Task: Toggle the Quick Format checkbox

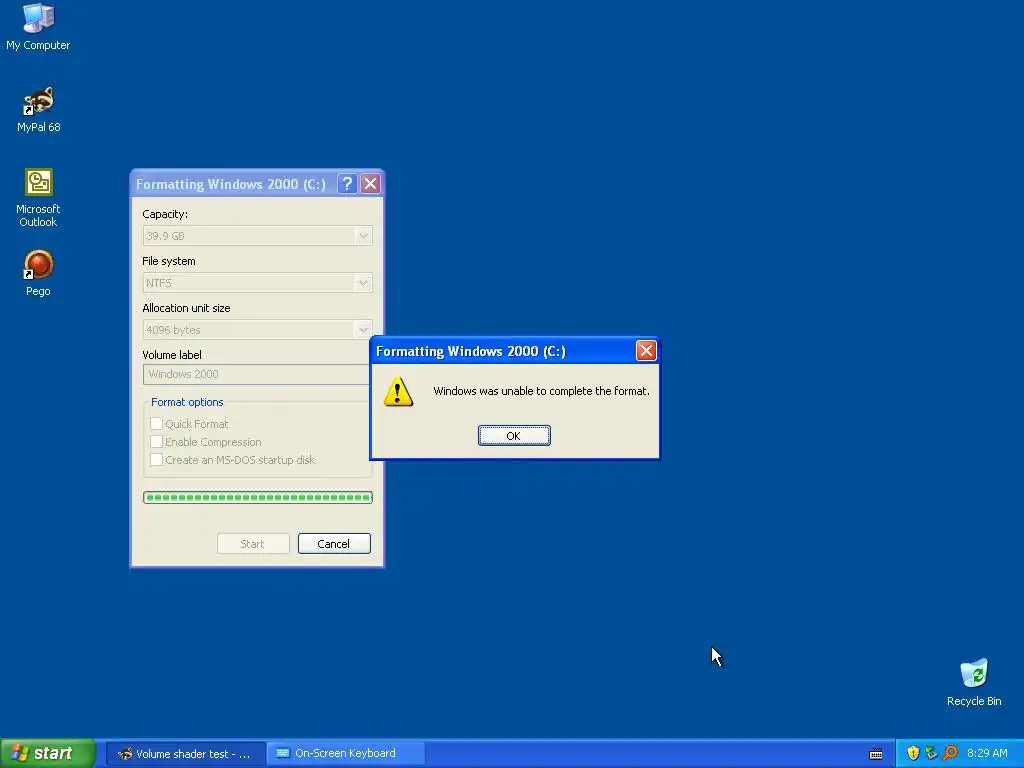Action: 156,424
